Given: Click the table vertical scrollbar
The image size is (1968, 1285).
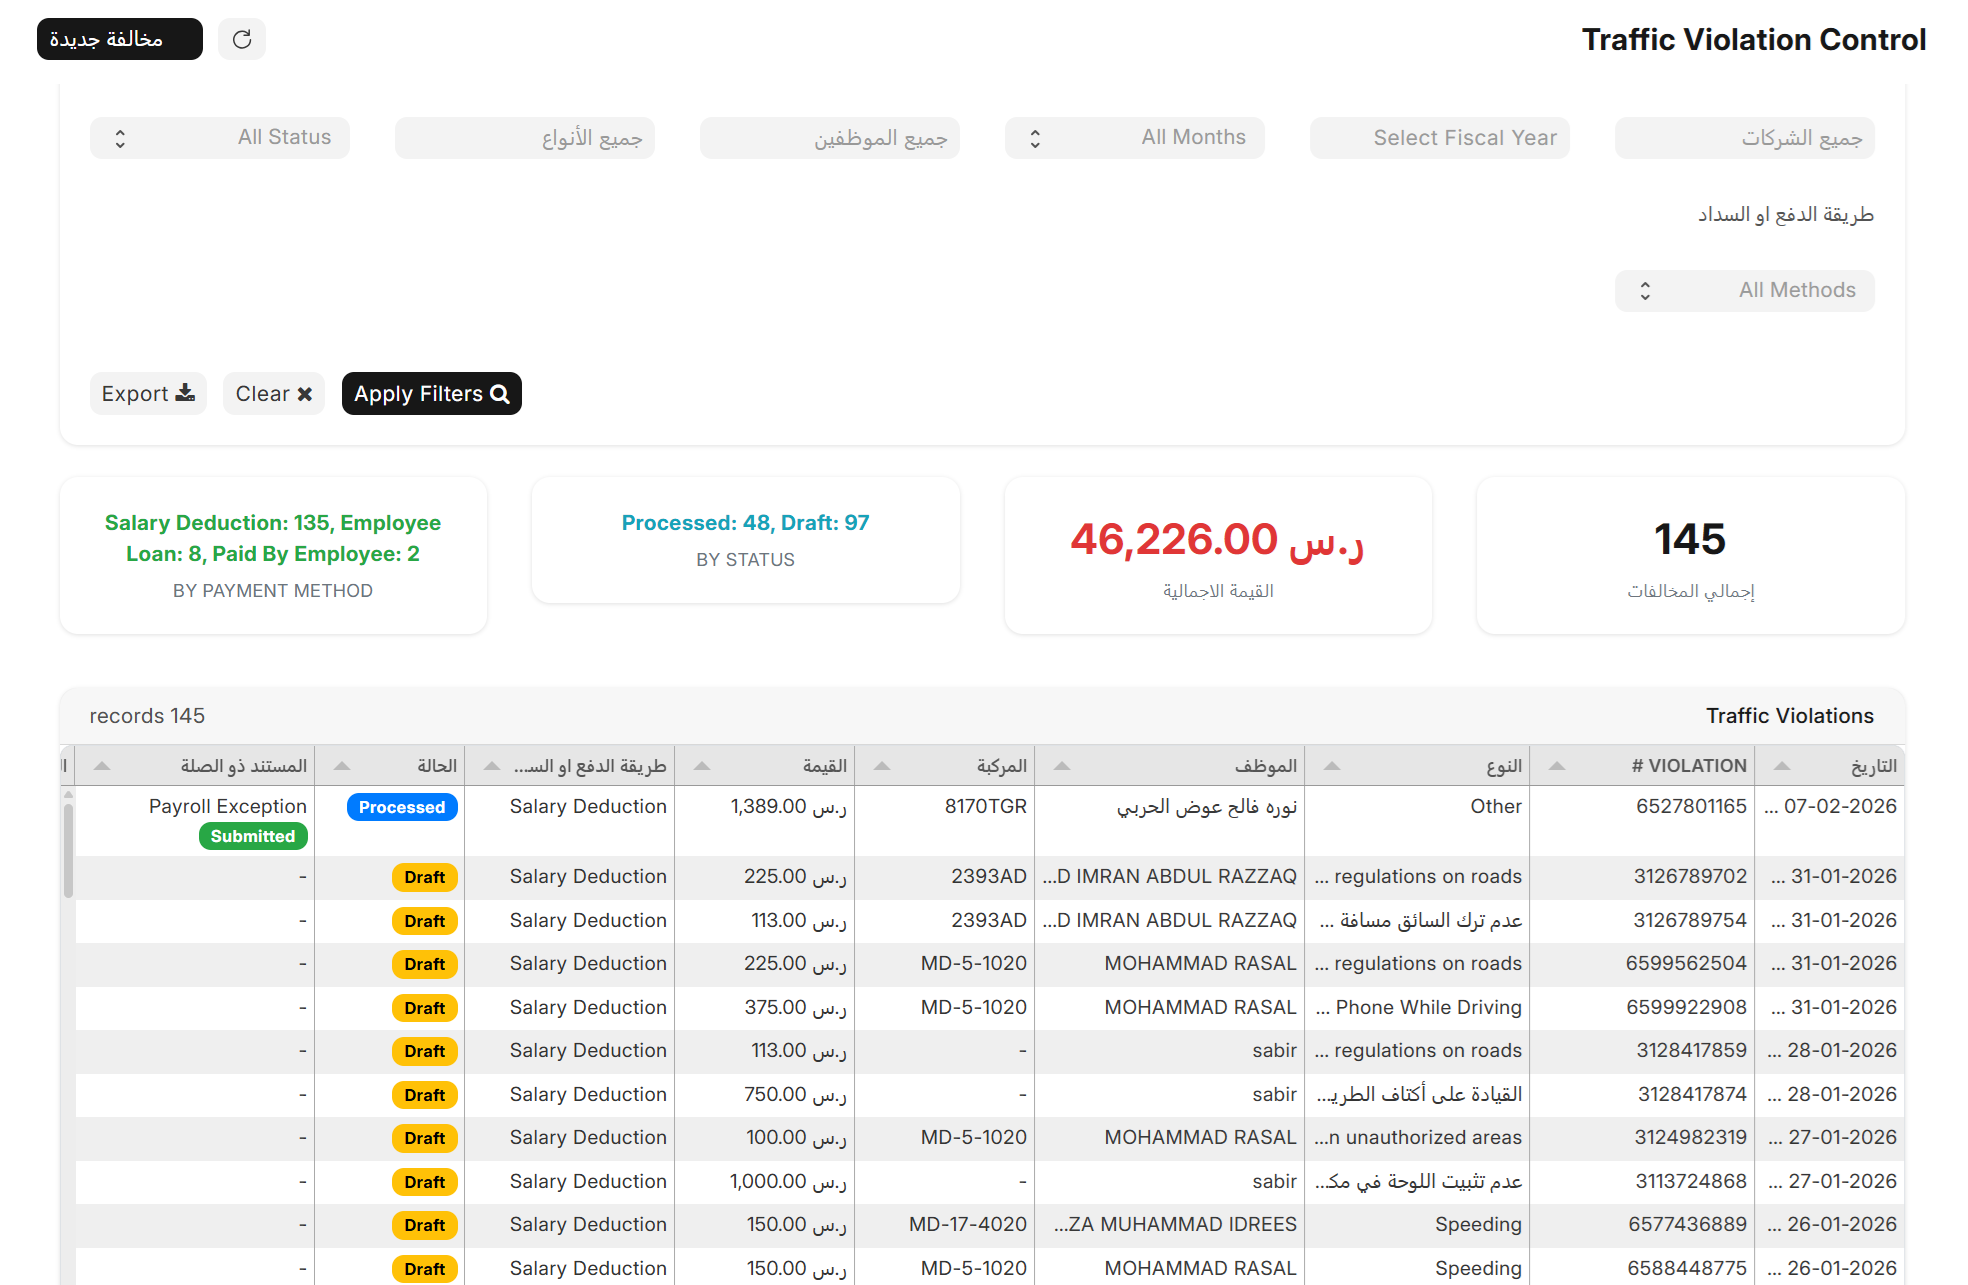Looking at the screenshot, I should coord(68,850).
